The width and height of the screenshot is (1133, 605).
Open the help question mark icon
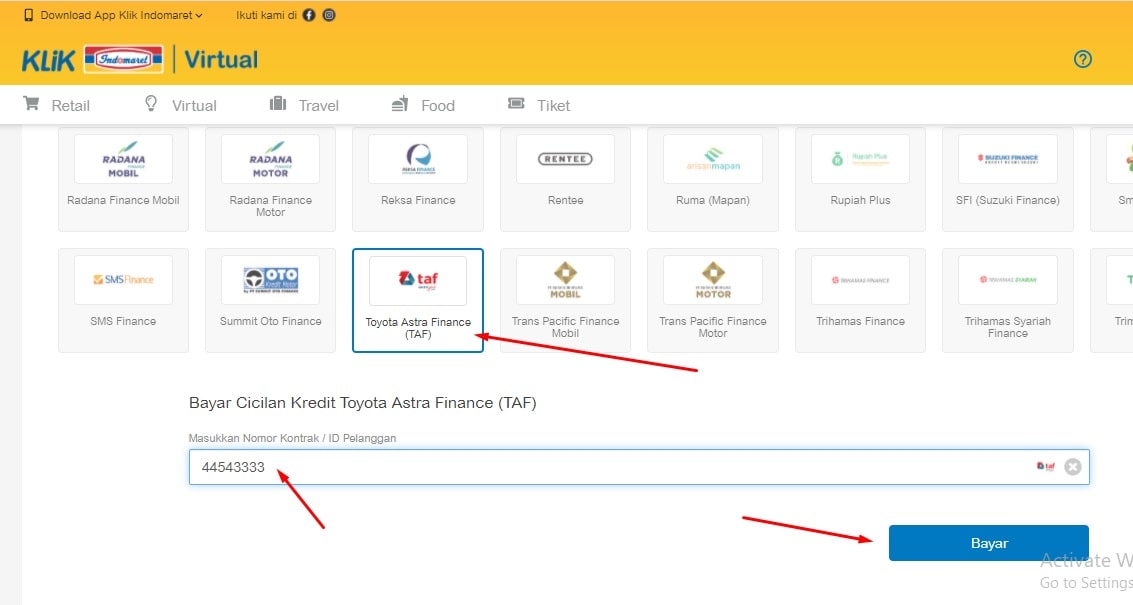[1082, 59]
